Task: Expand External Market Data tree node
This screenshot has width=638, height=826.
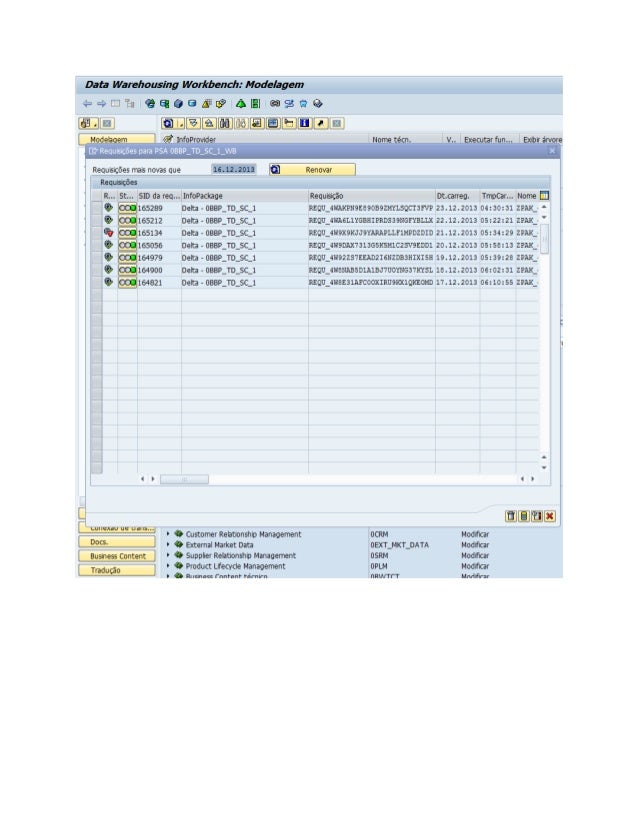Action: pos(168,544)
